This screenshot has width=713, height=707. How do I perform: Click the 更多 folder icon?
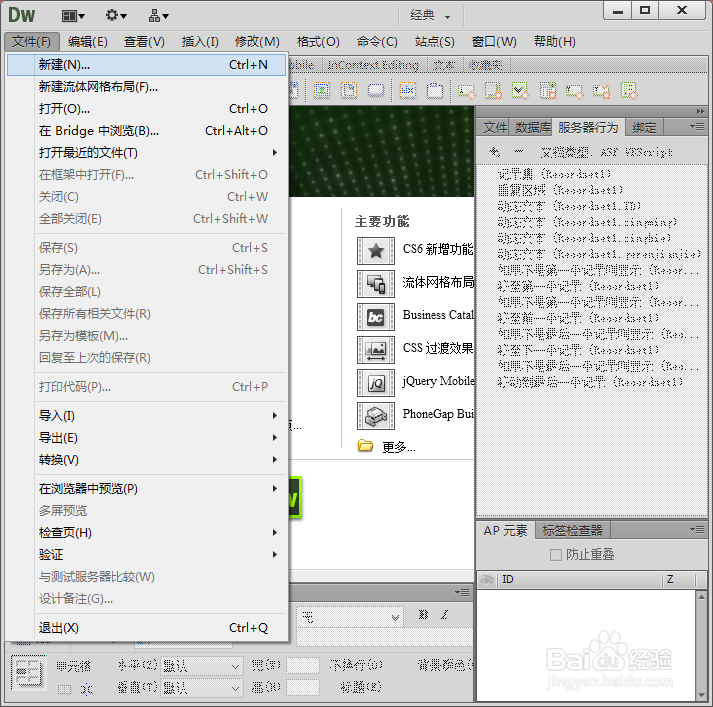pos(365,446)
